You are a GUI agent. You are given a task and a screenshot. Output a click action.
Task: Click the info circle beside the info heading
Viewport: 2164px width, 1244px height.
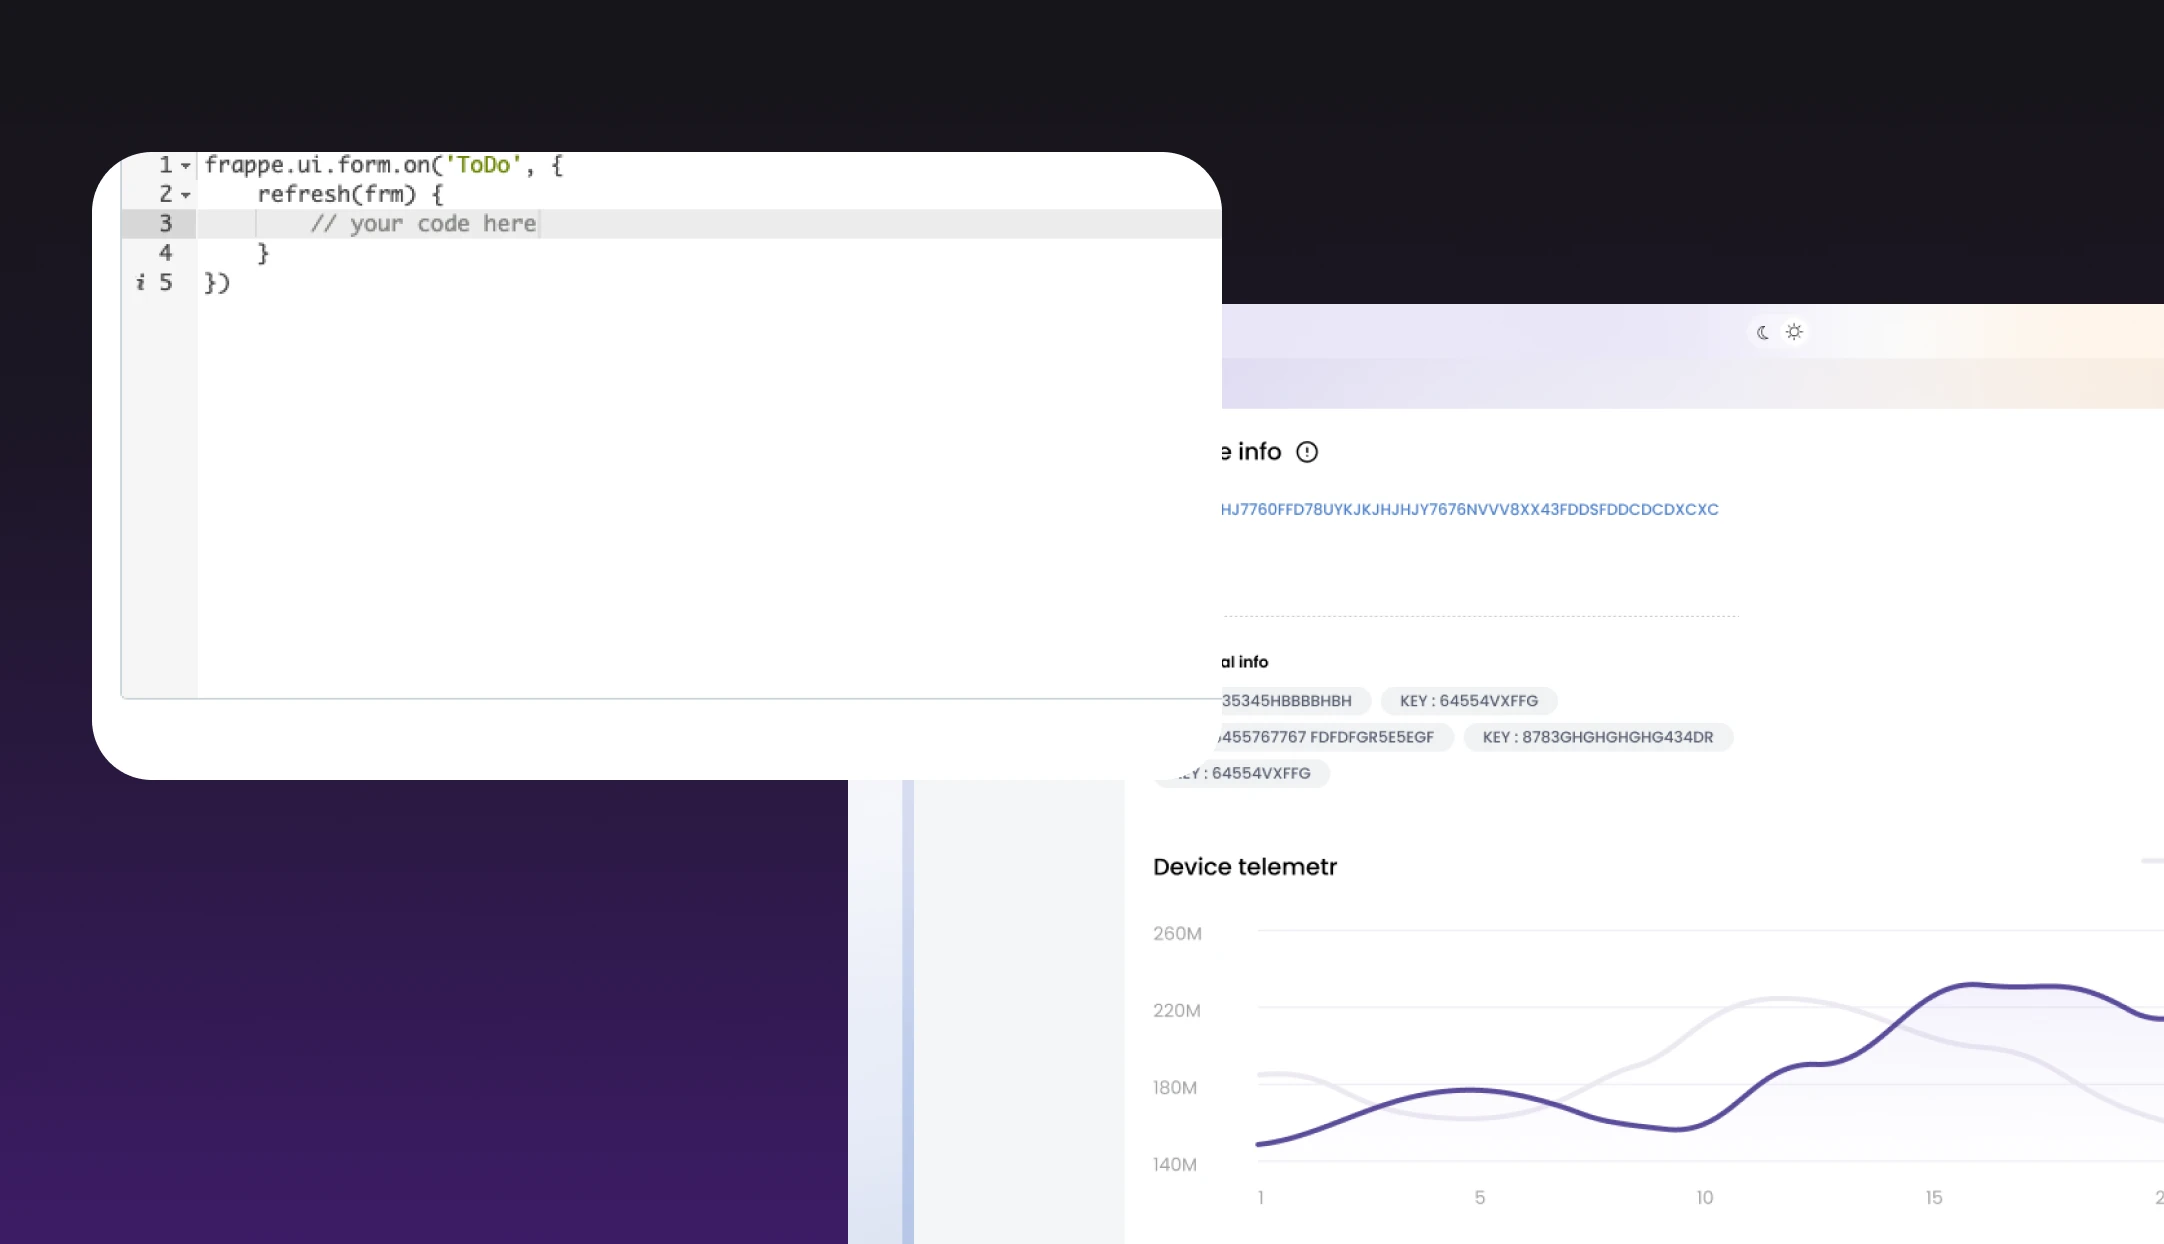click(x=1308, y=452)
